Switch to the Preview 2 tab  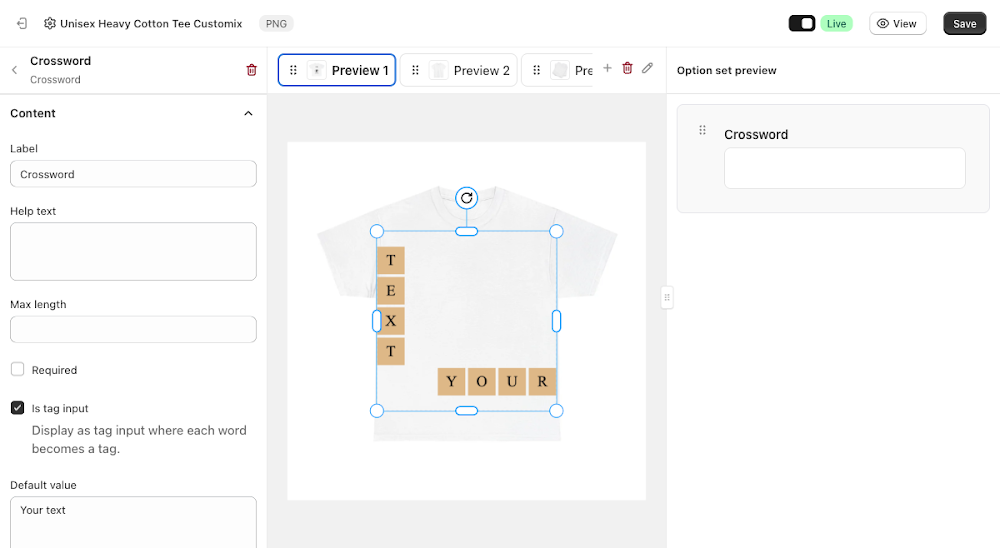459,70
